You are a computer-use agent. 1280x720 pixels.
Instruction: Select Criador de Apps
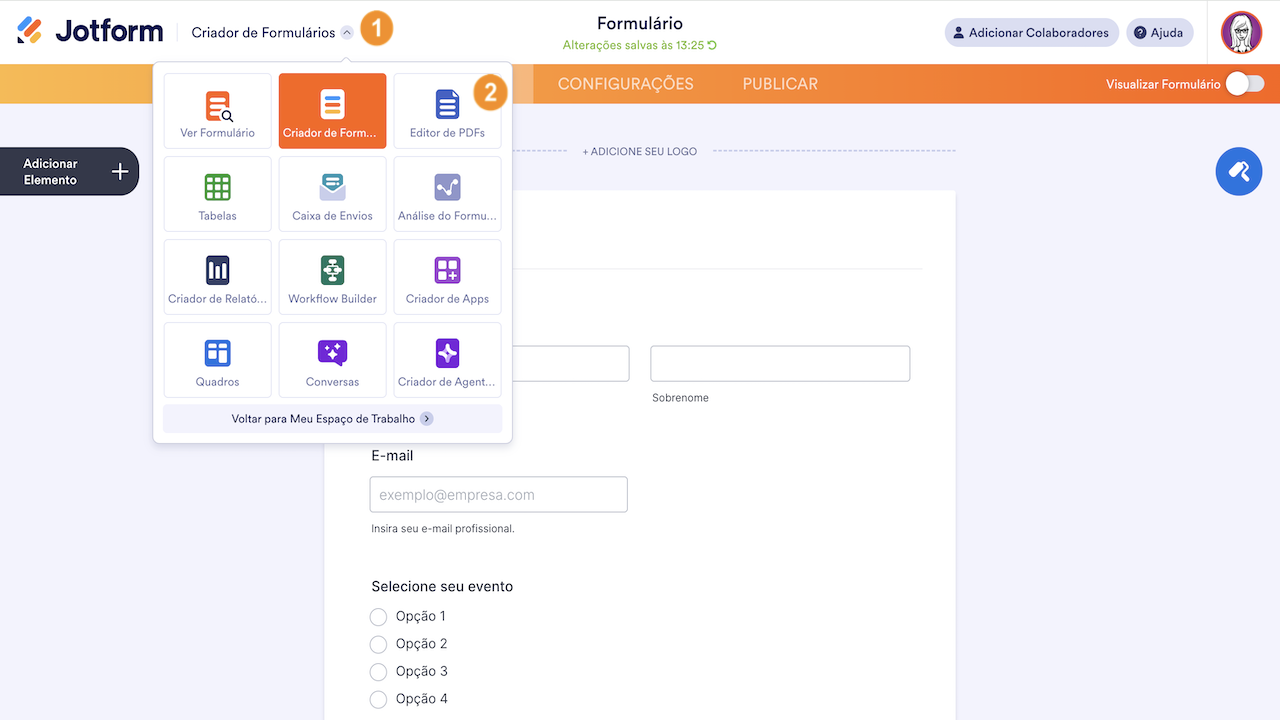point(447,276)
